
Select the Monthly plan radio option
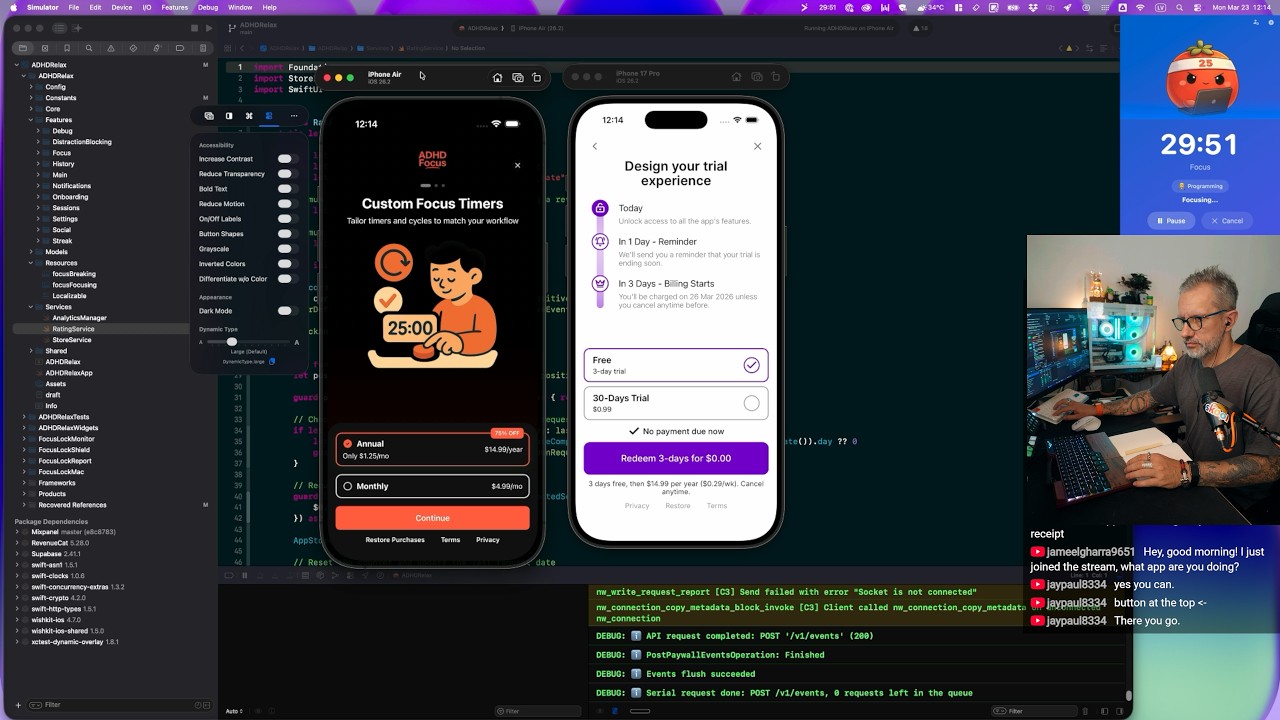[x=348, y=486]
